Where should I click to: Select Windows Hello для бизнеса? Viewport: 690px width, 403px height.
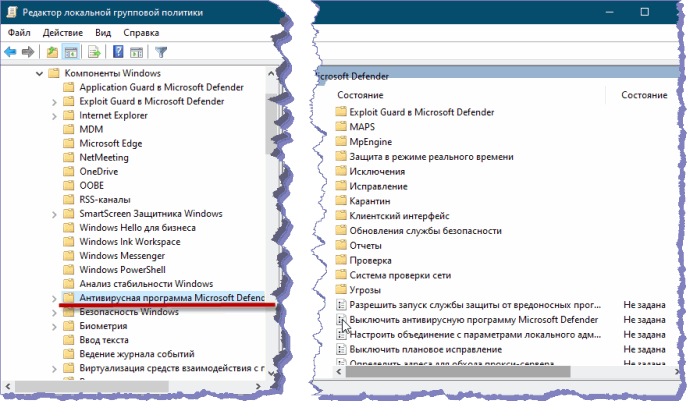(137, 227)
